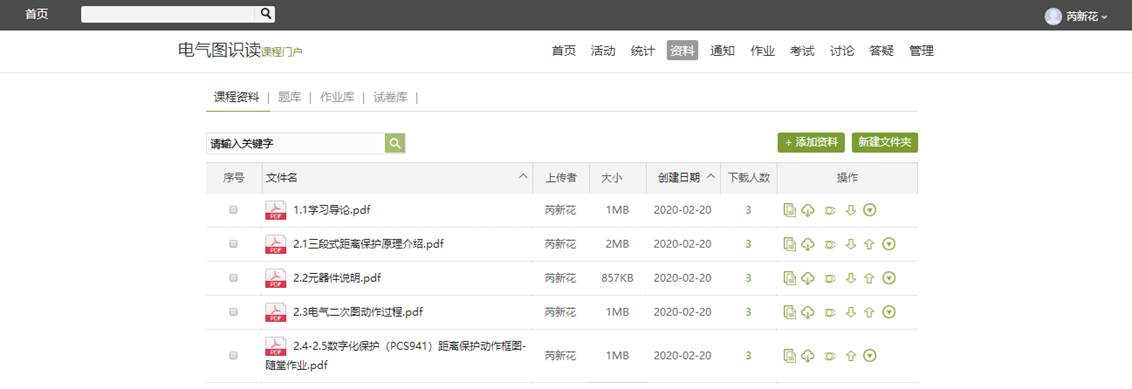Download the 1.1学习导论.pdf file via cloud icon
This screenshot has width=1132, height=389.
tap(808, 210)
